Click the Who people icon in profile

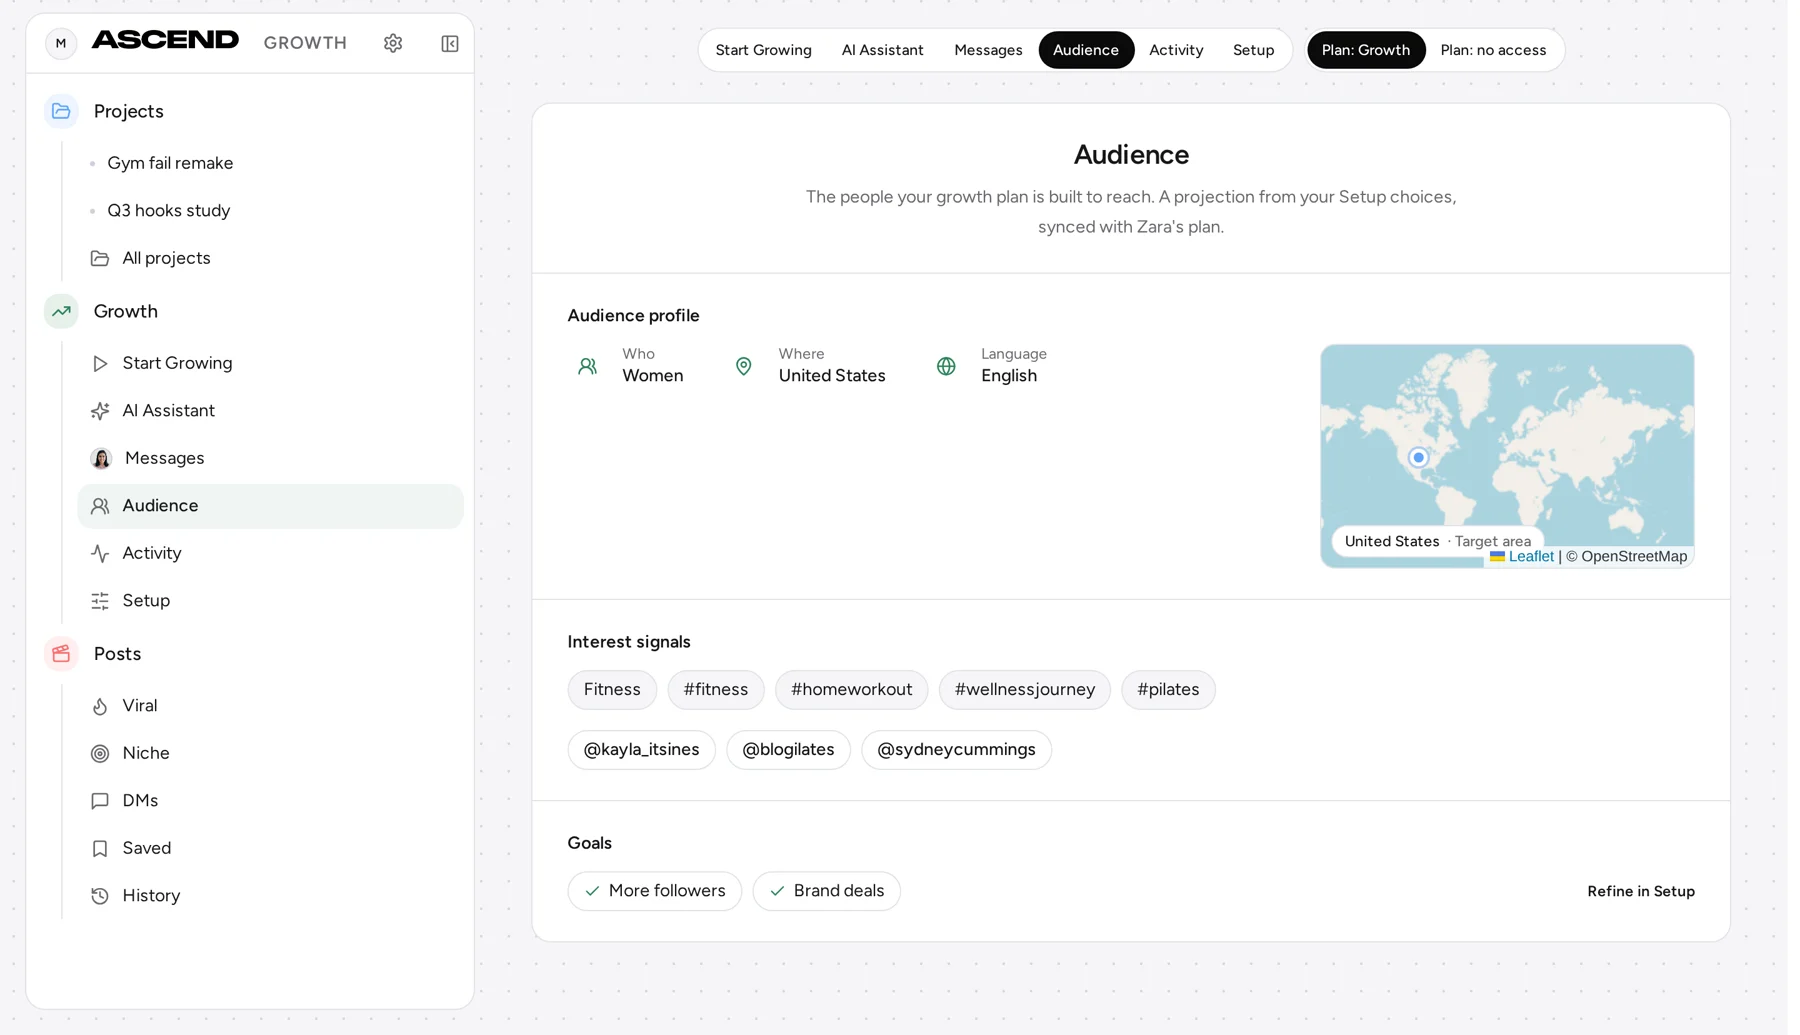(588, 366)
